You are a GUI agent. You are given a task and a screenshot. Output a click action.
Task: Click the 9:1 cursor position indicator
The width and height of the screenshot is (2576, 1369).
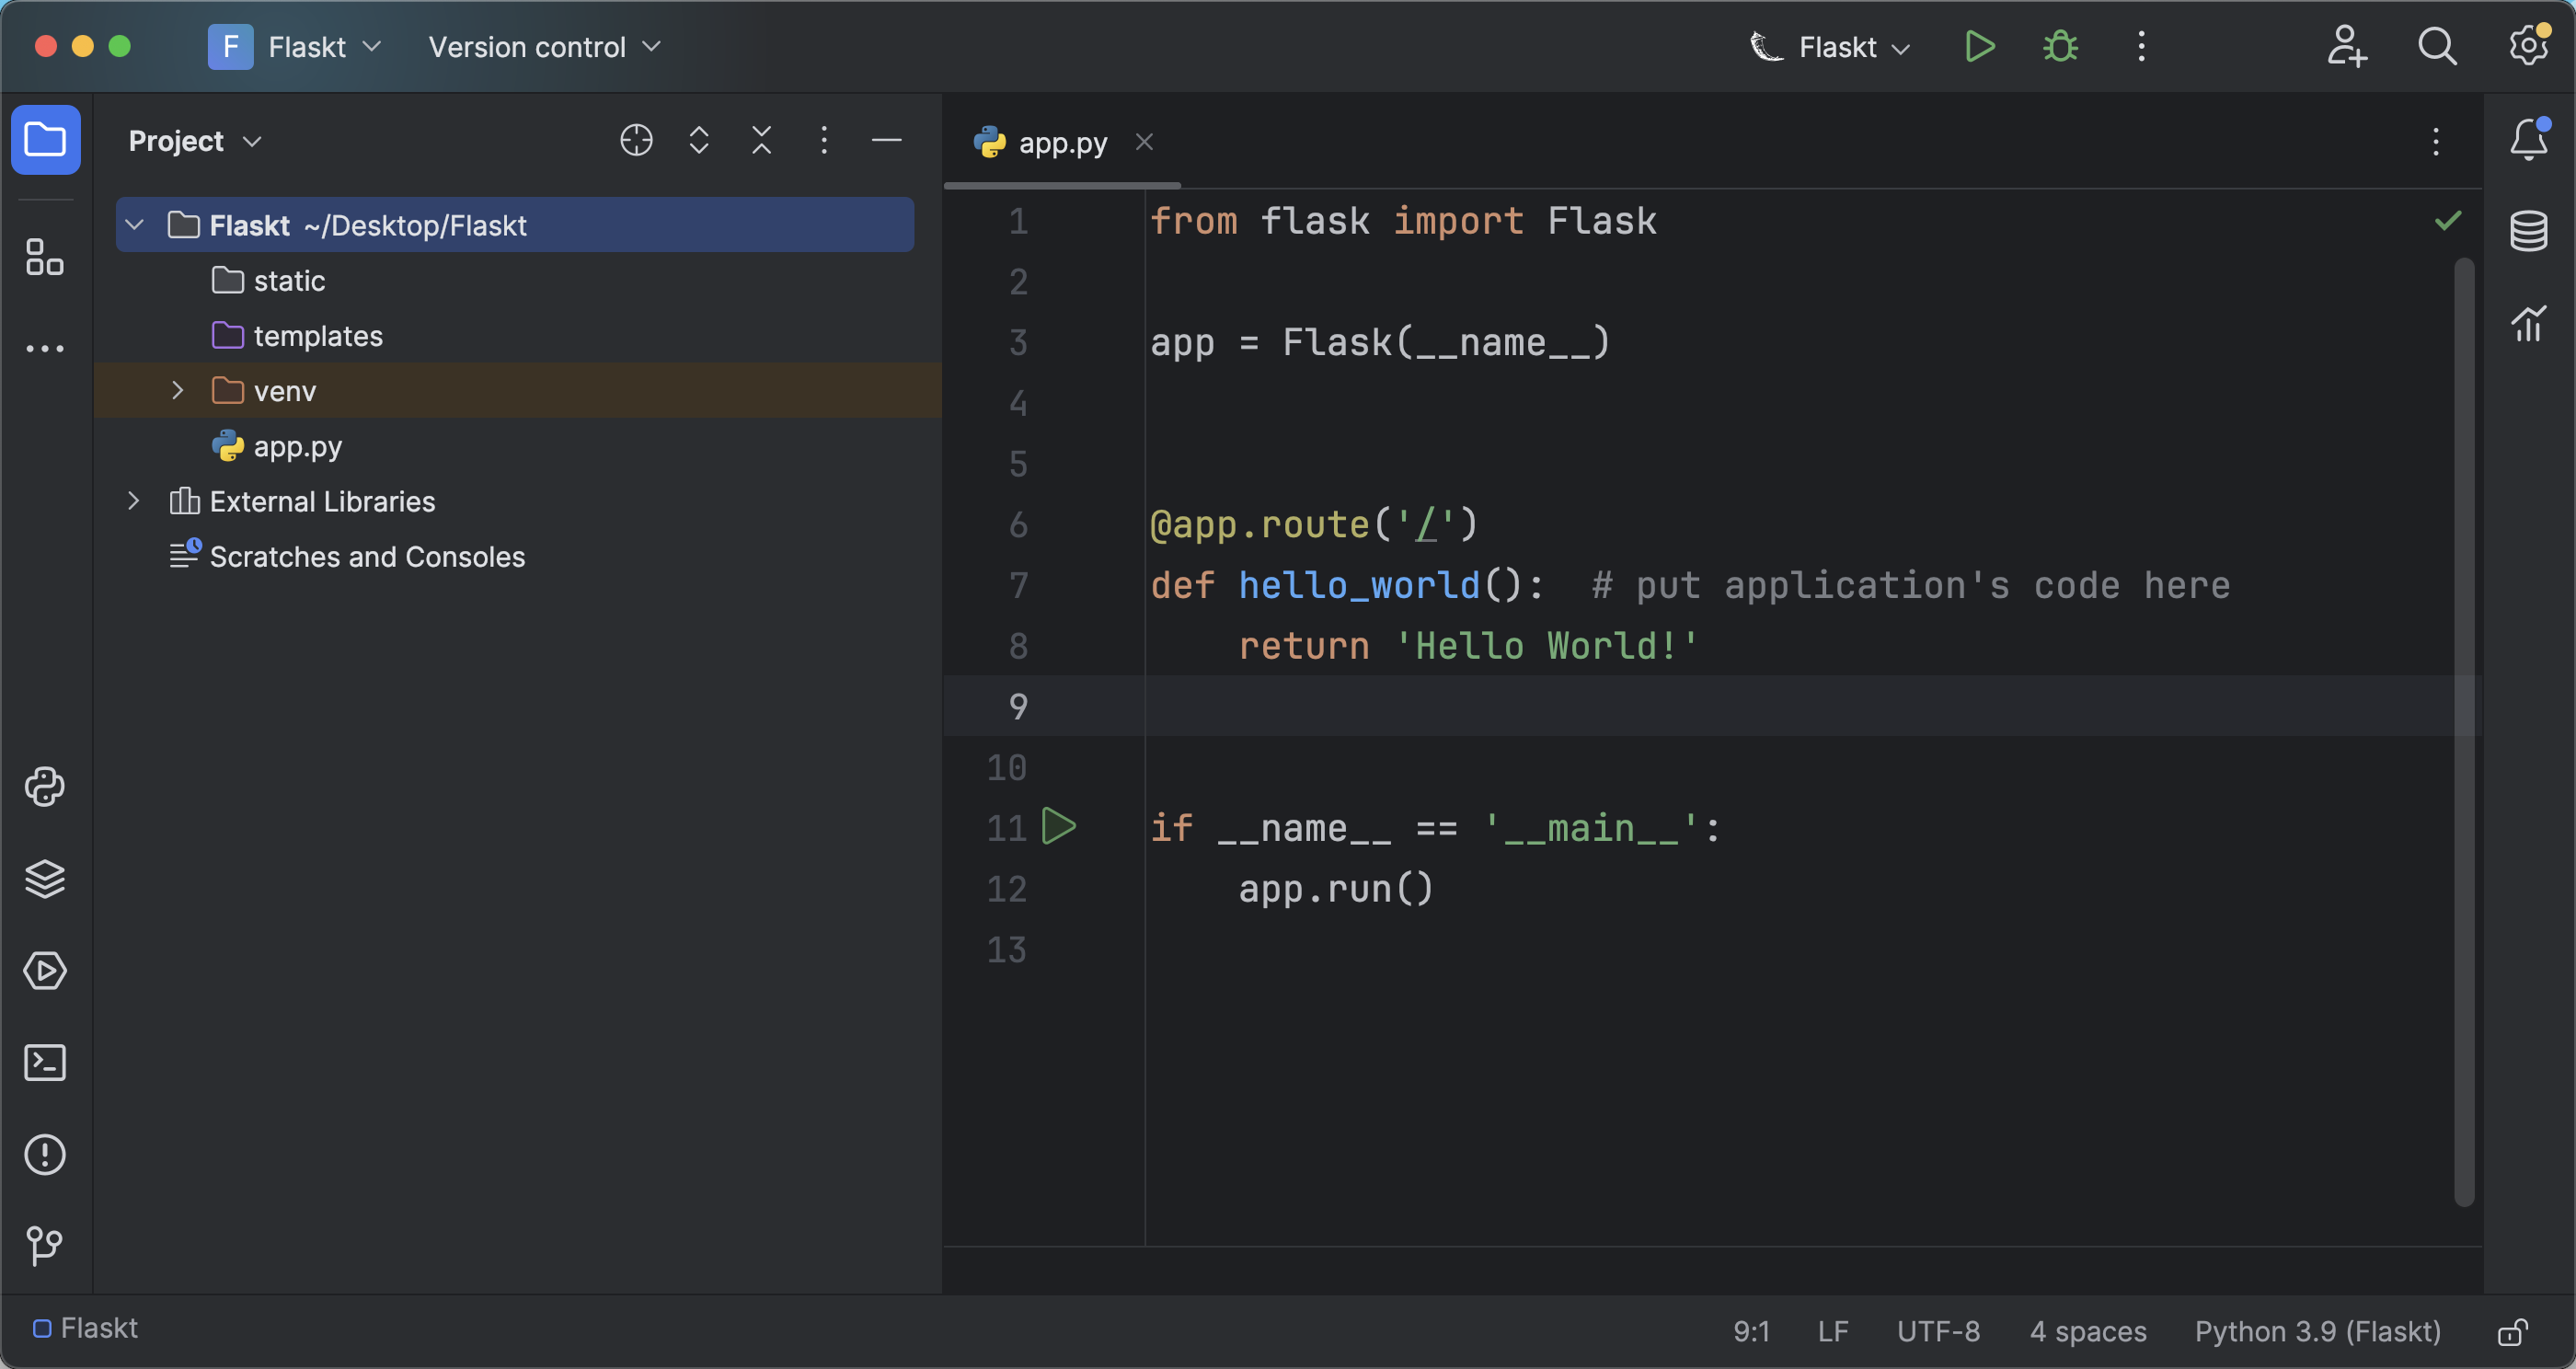1751,1331
